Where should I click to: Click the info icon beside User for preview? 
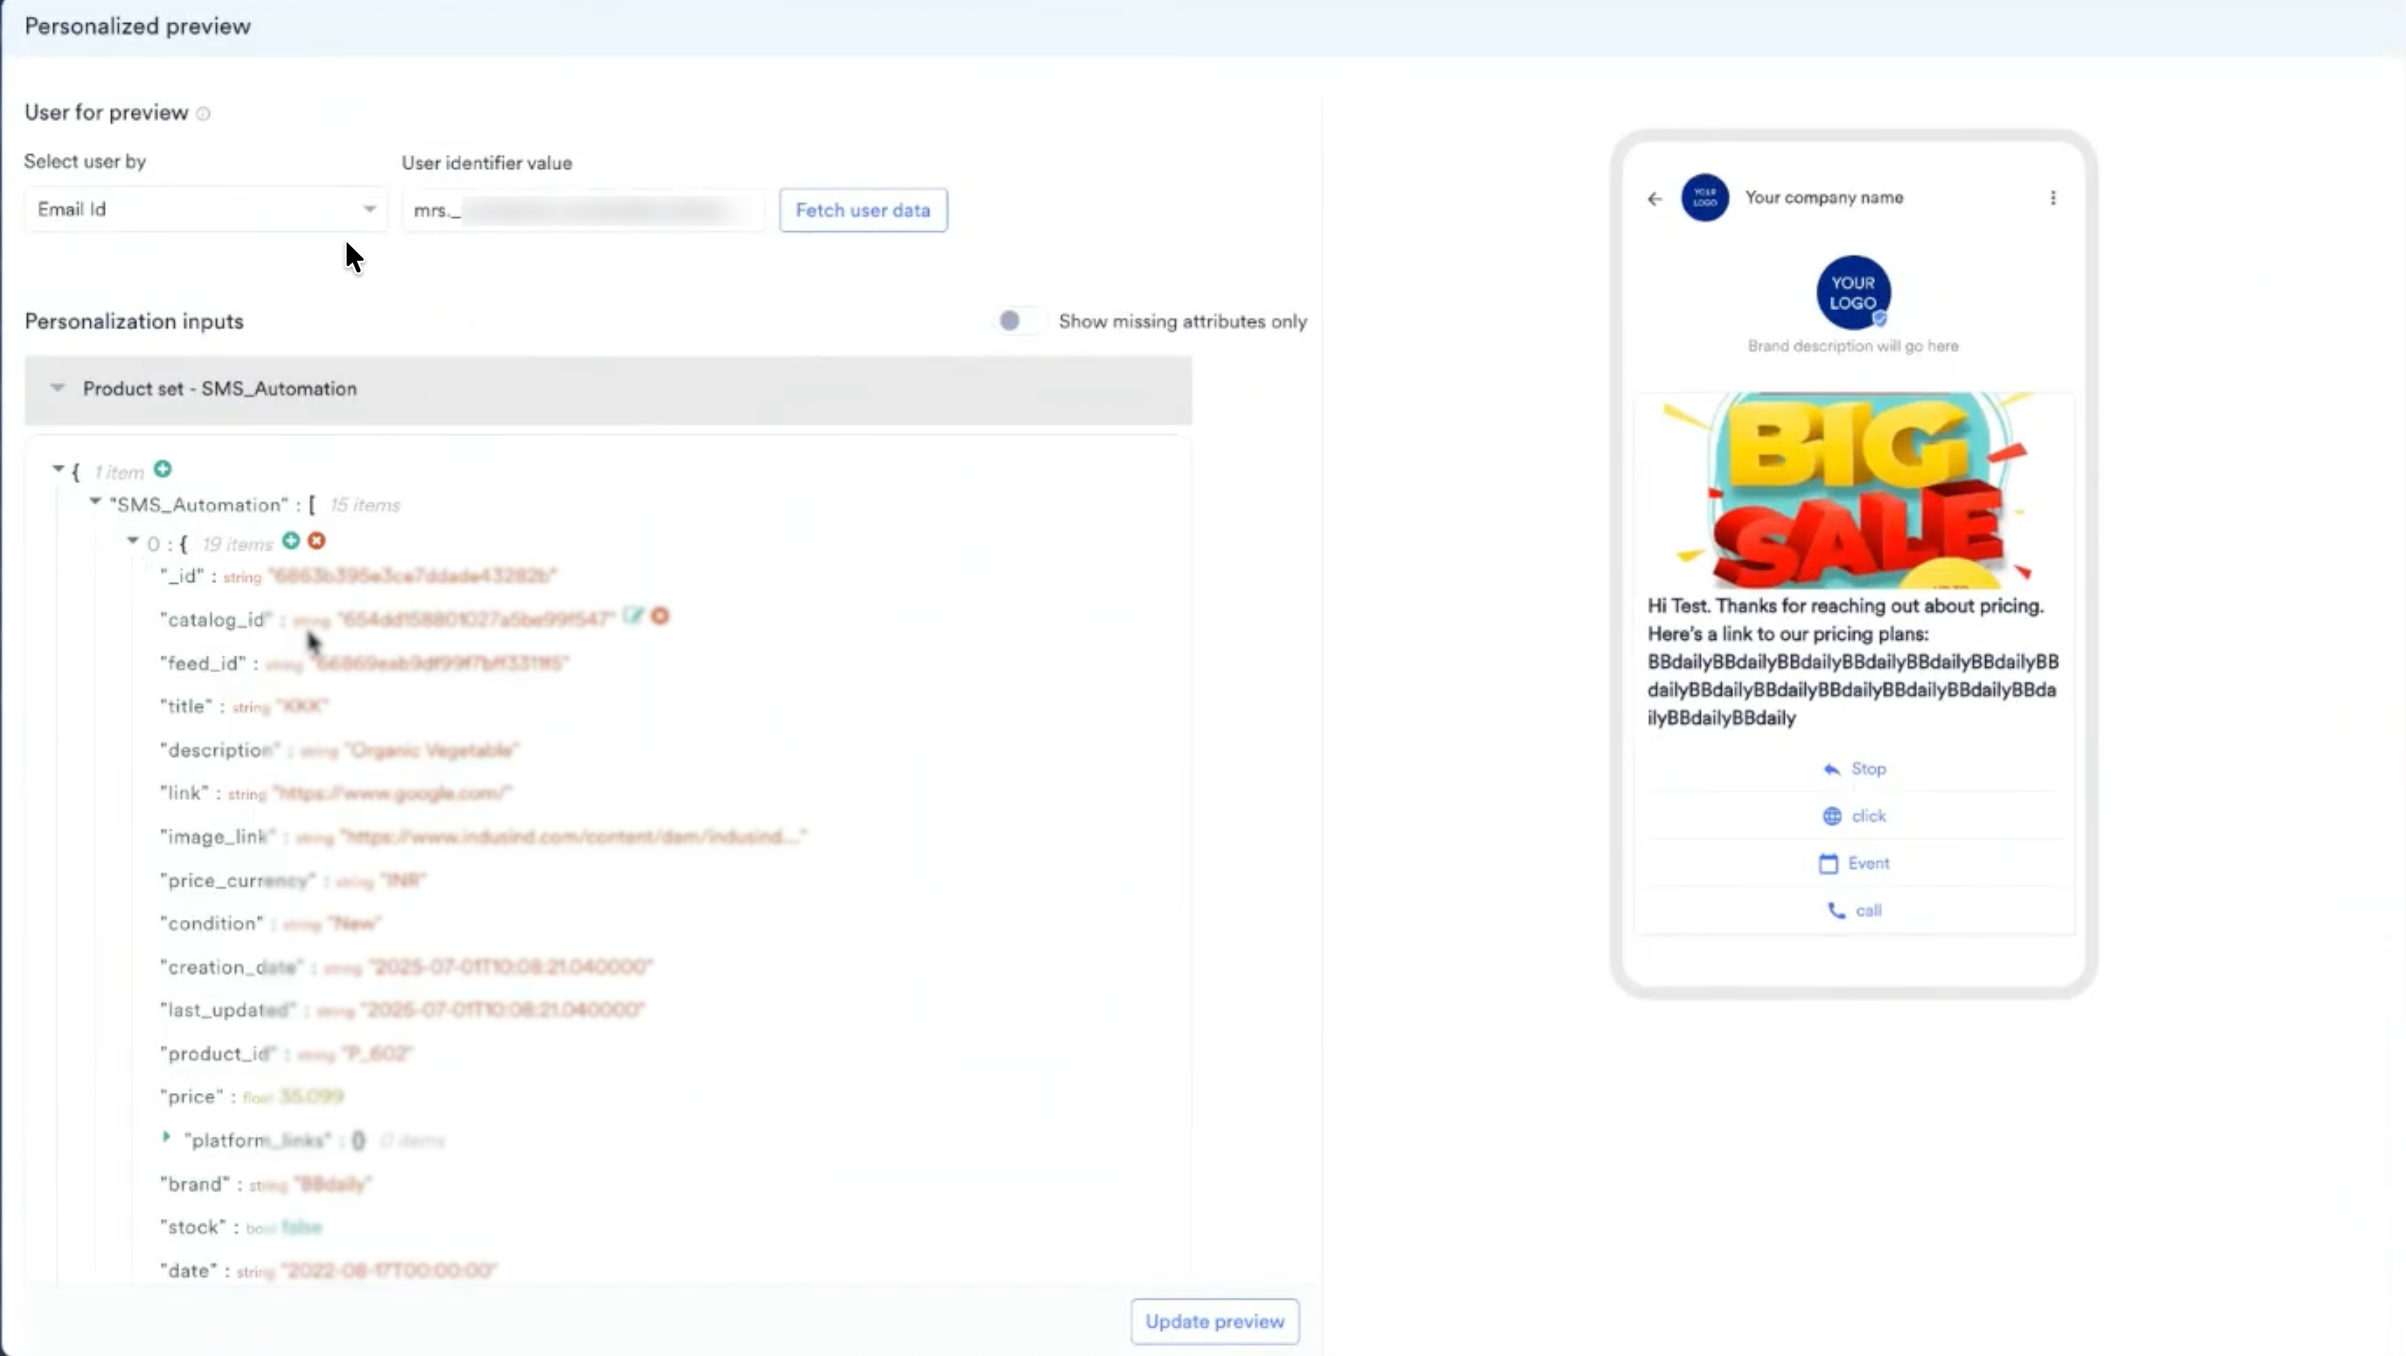[x=203, y=113]
